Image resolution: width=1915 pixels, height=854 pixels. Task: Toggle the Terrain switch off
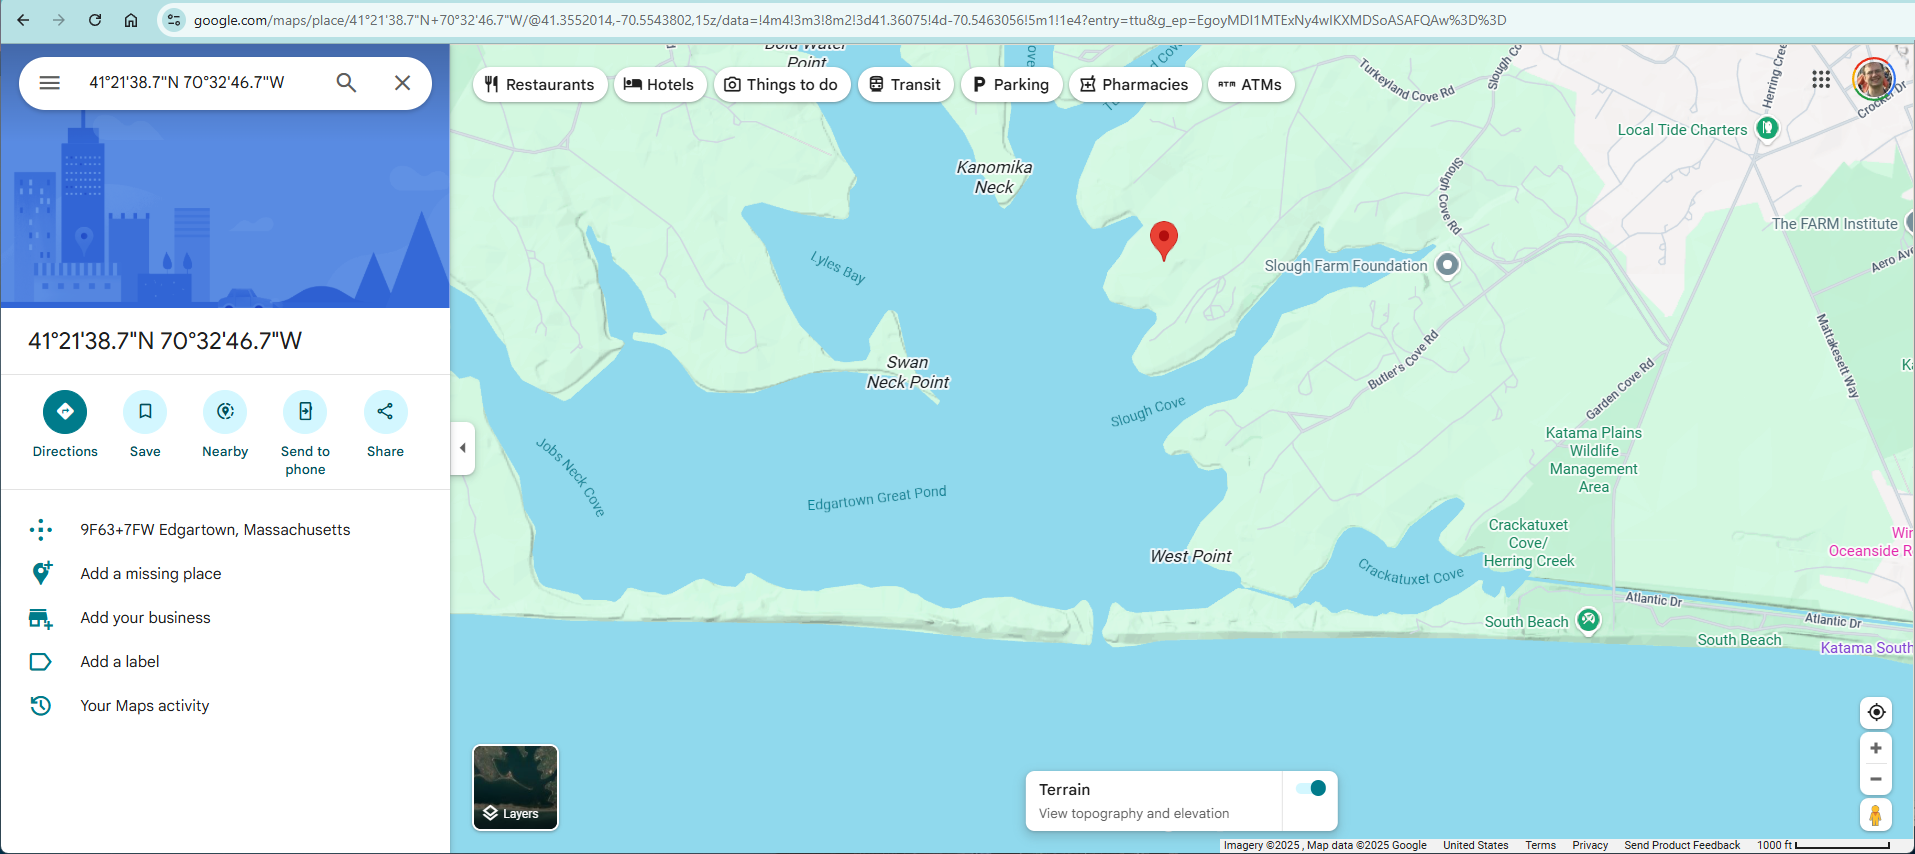coord(1310,788)
